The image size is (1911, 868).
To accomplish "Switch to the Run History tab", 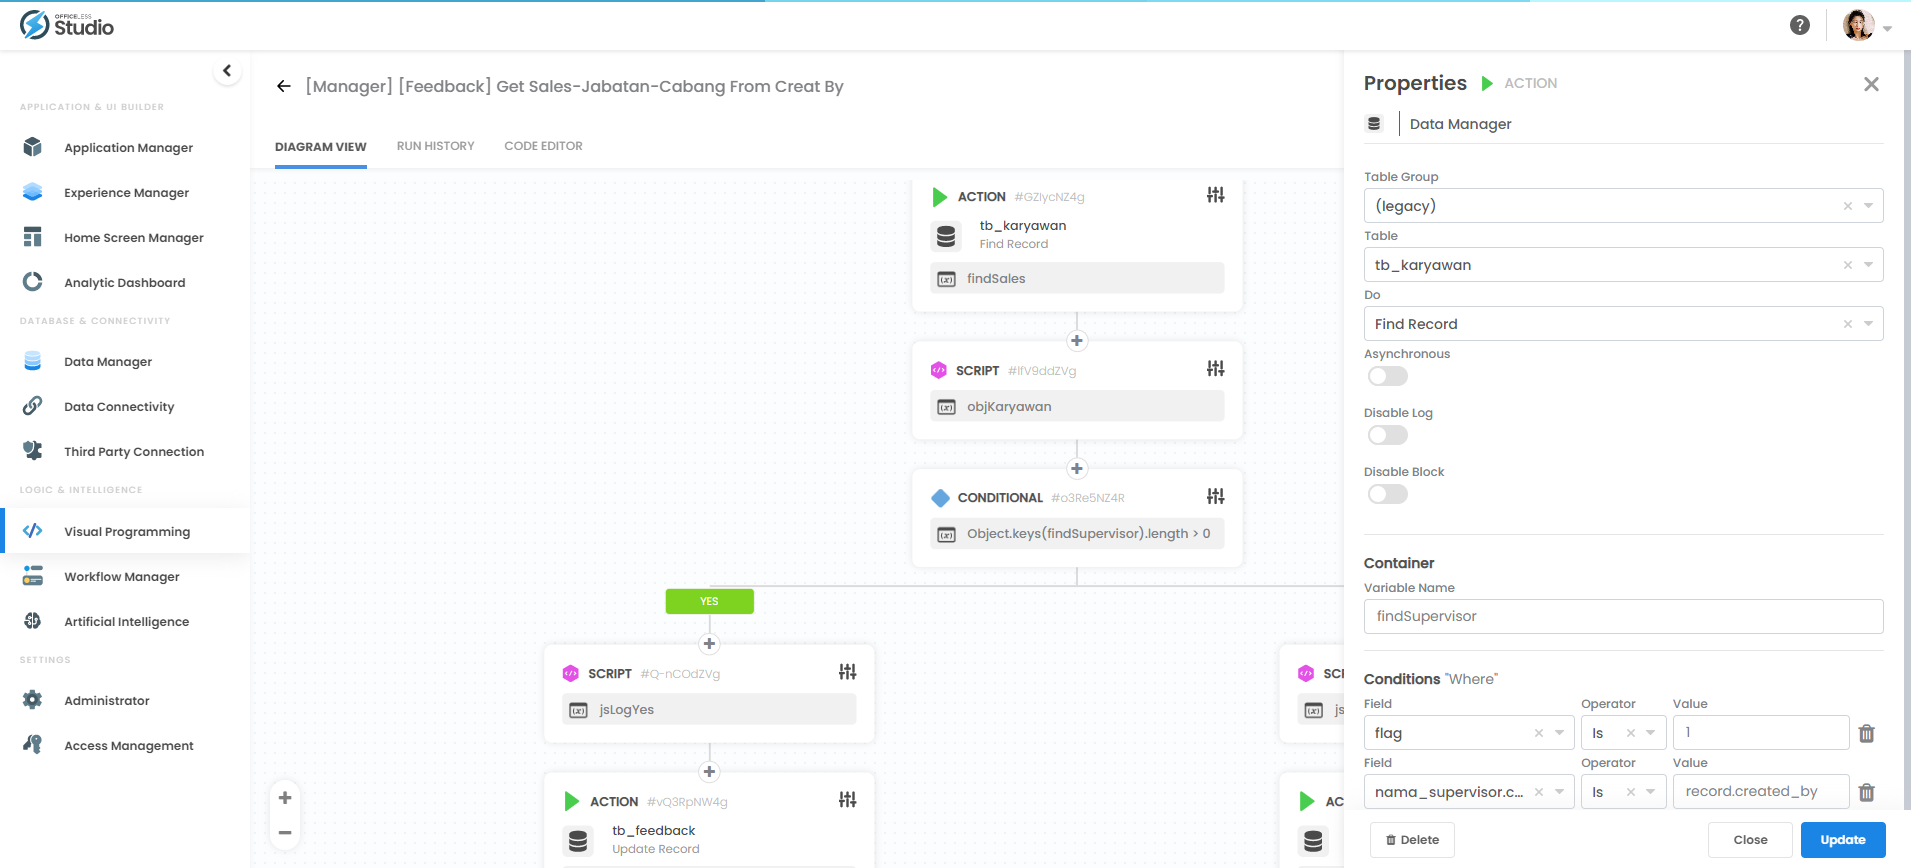I will click(x=435, y=146).
